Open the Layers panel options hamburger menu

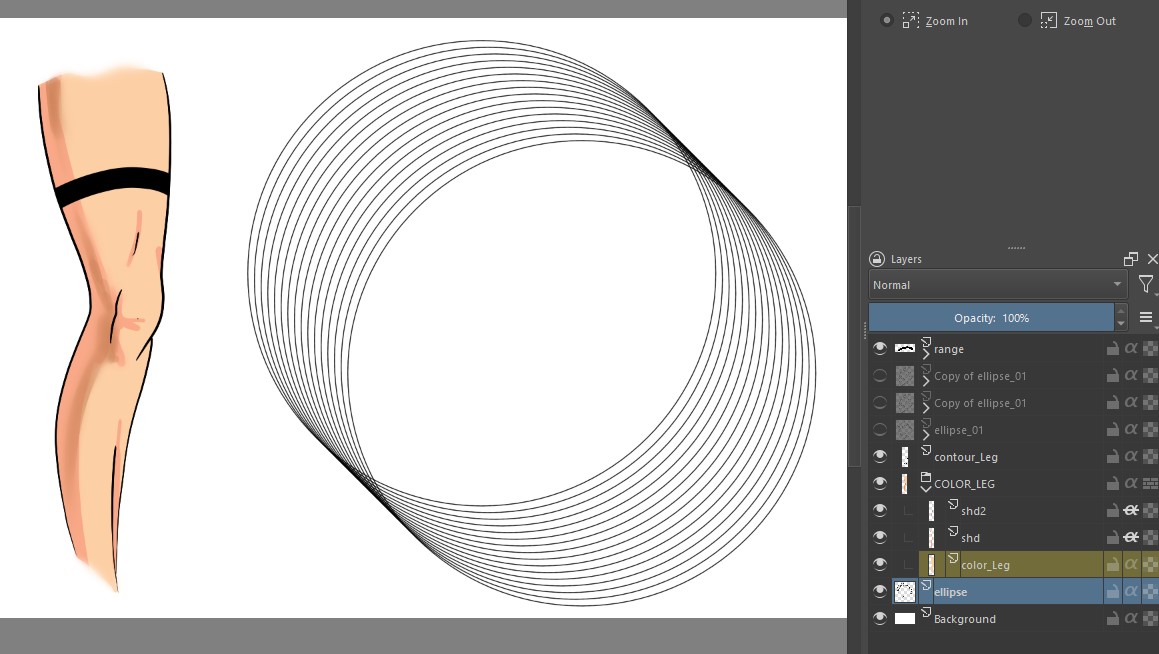tap(1146, 317)
